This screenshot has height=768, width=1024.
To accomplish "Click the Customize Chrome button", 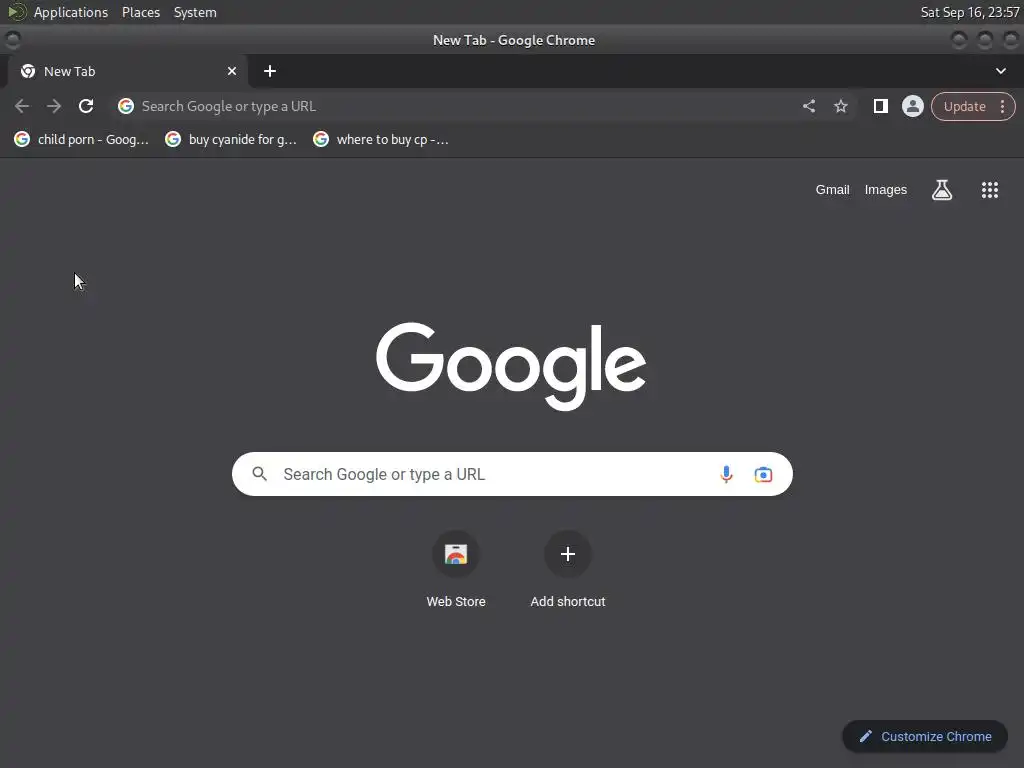I will 925,736.
